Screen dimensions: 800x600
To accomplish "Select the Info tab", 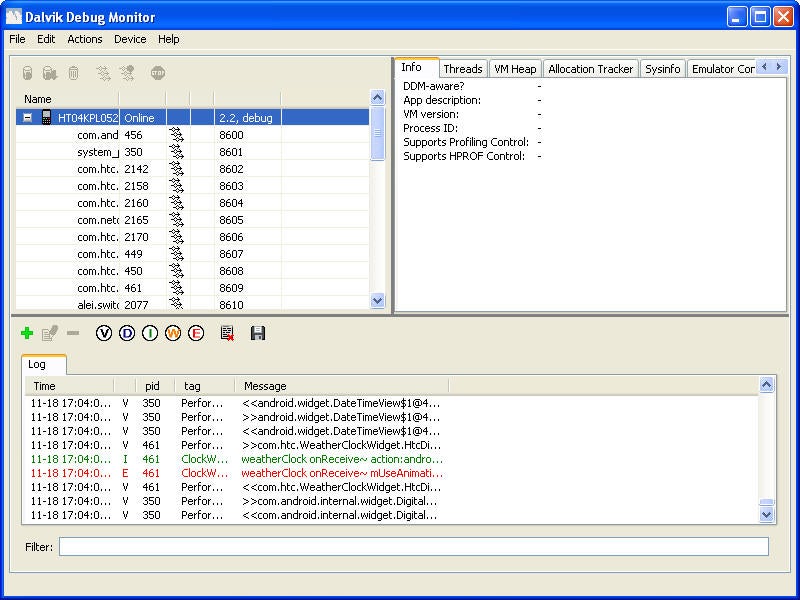I will click(416, 67).
